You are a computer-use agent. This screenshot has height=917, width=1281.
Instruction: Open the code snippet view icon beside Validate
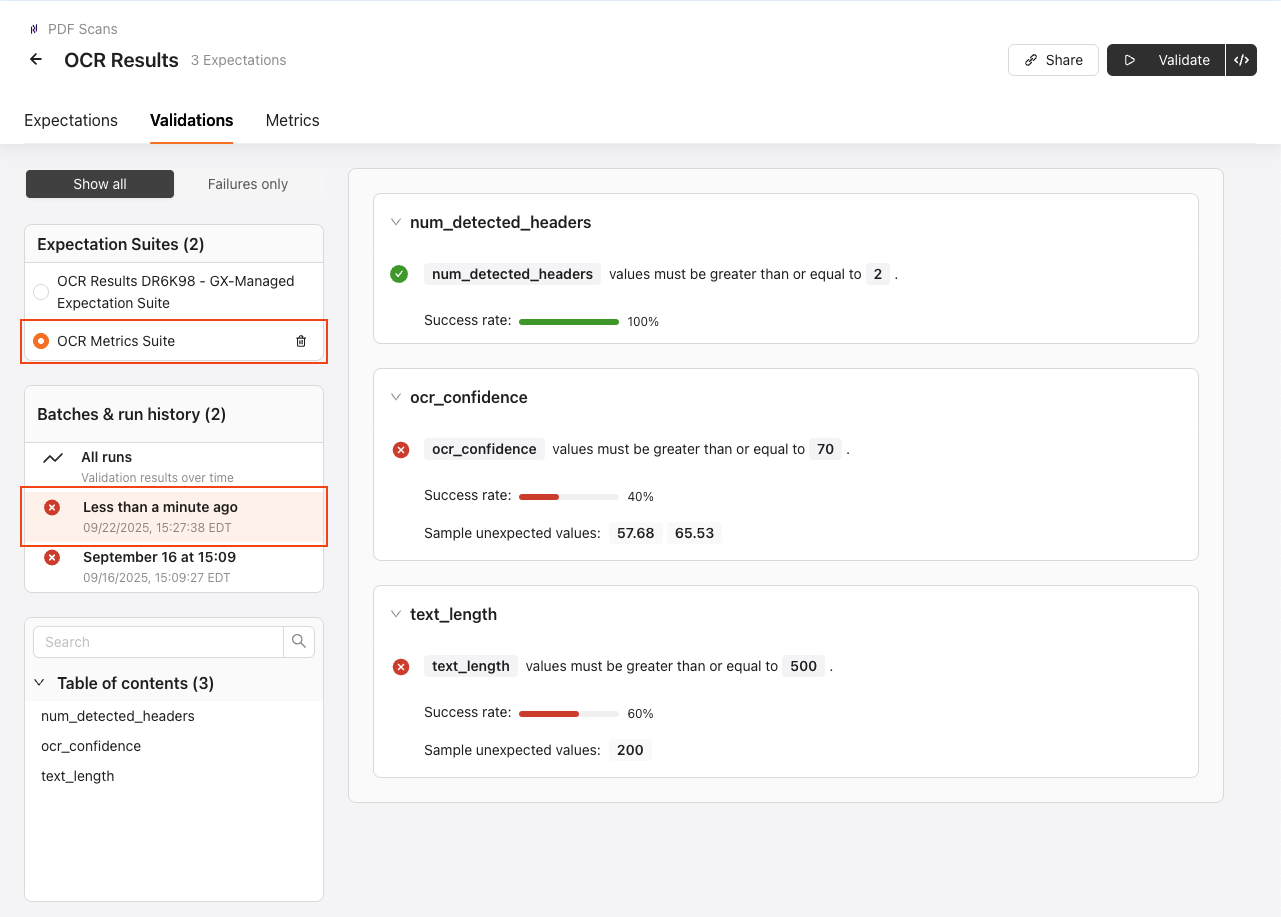point(1242,60)
